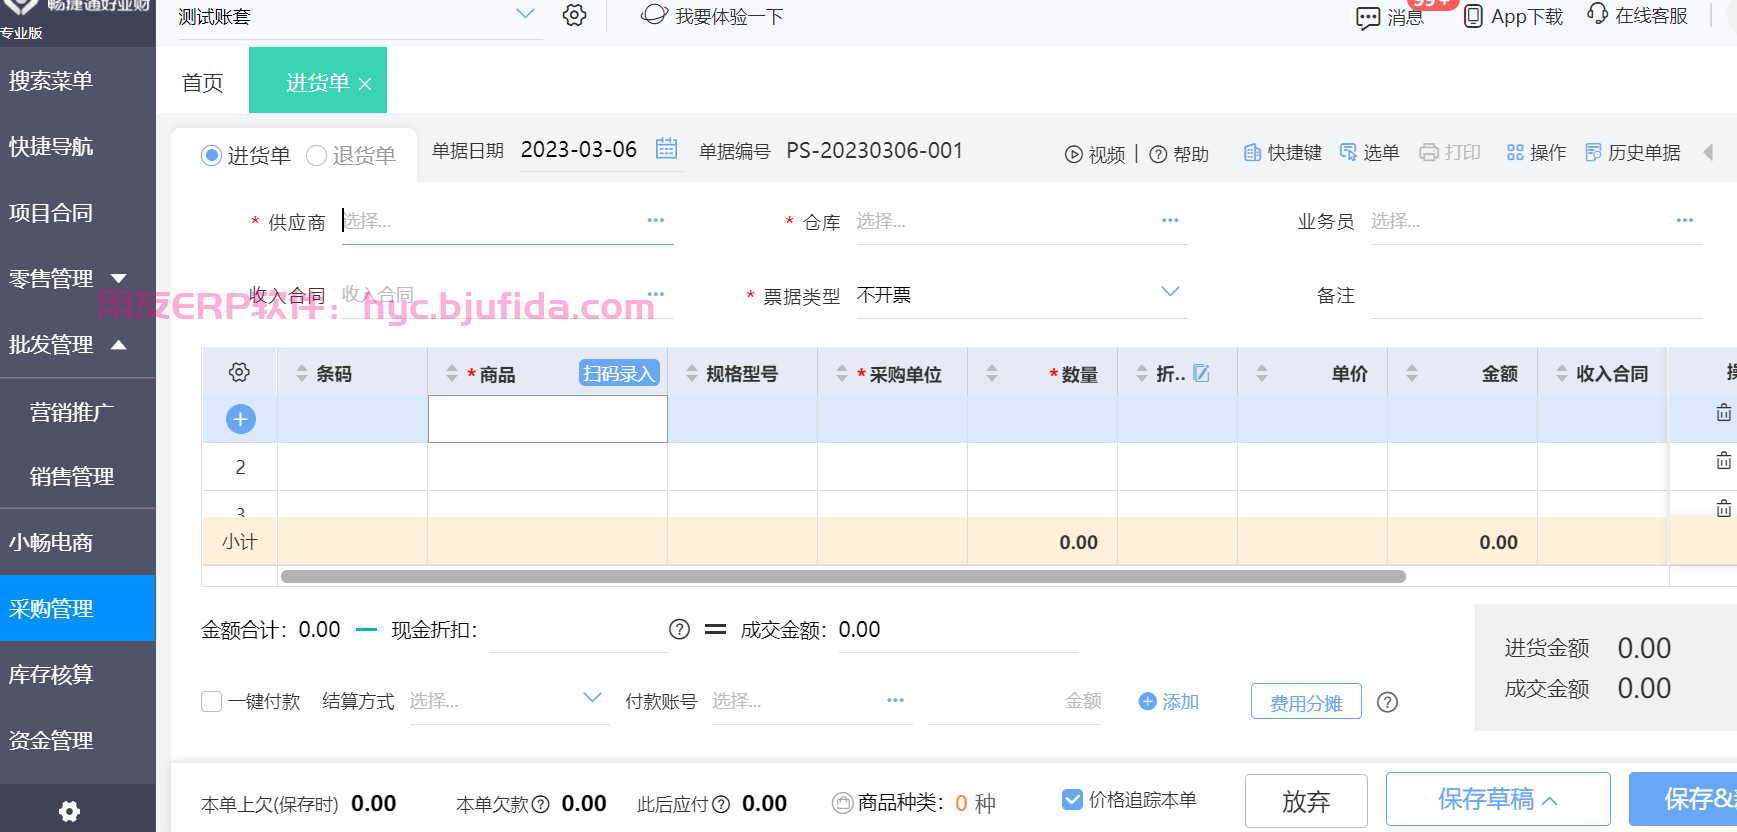This screenshot has width=1737, height=832.
Task: Focus the 备注 input field
Action: (x=1536, y=296)
